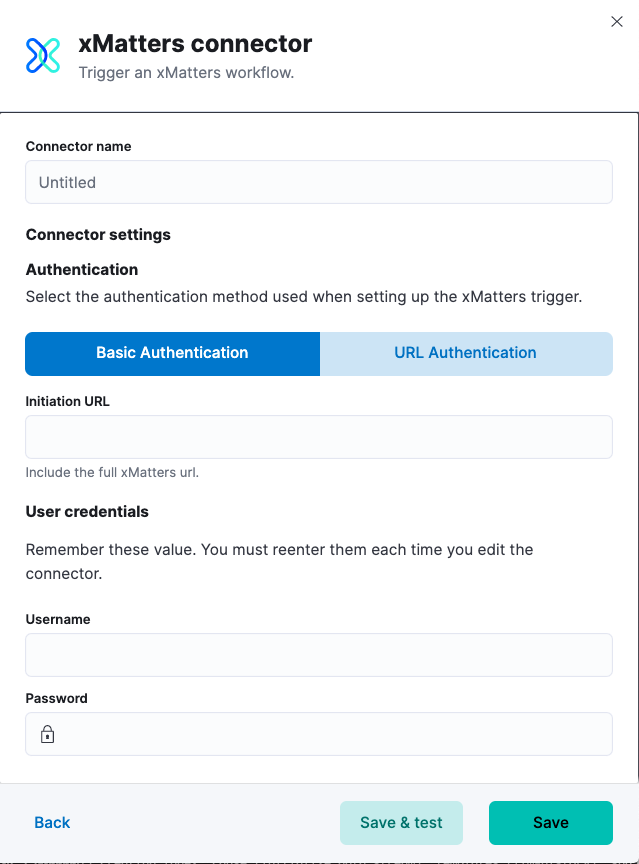Screen dimensions: 639x864
Task: Click the Initiation URL input field
Action: click(318, 436)
